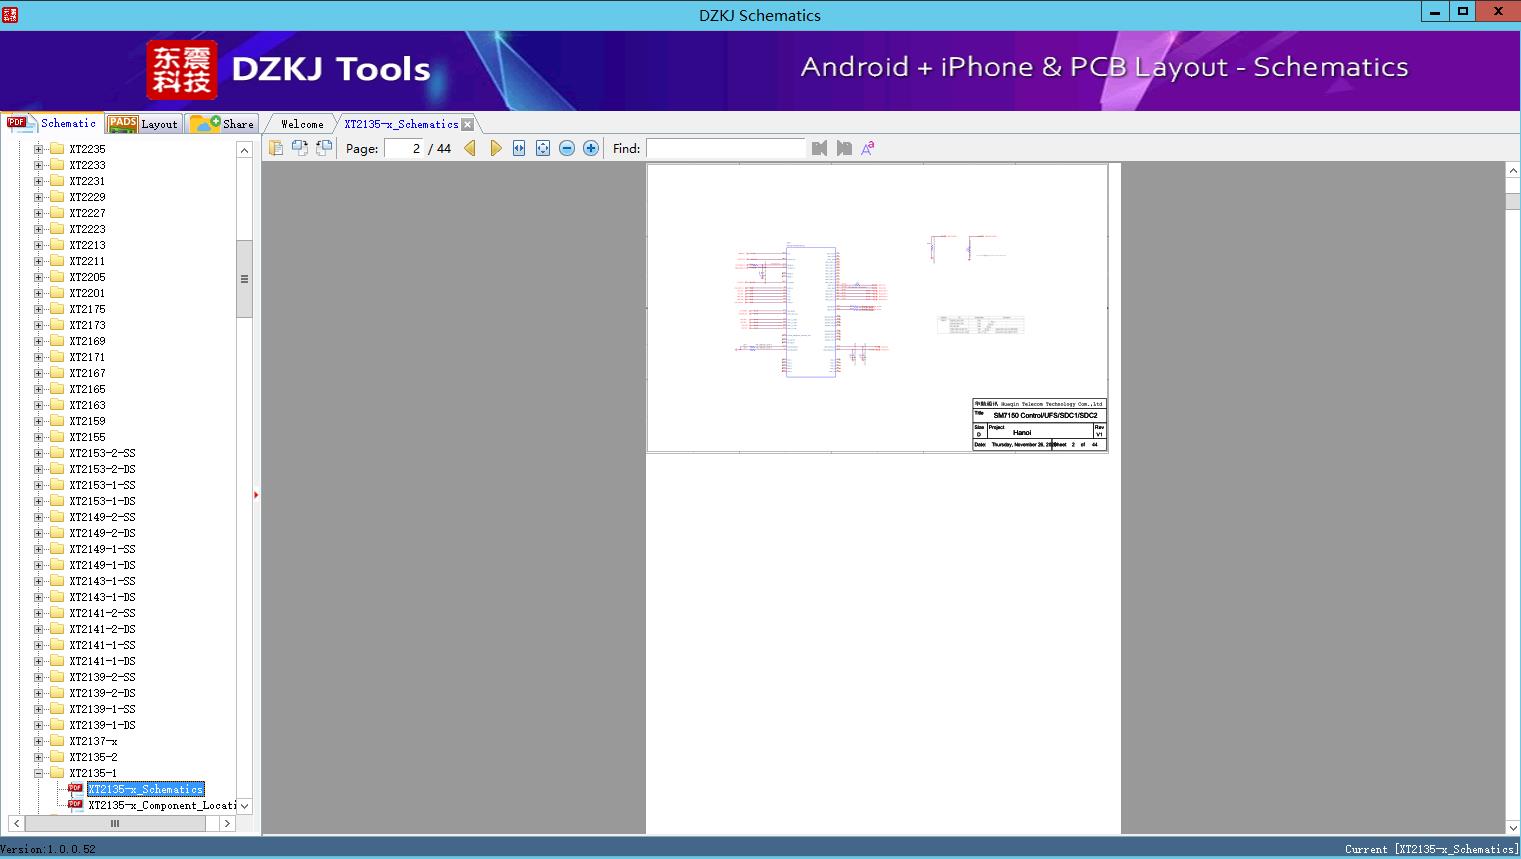Expand the XT2141-2-SS folder
The image size is (1521, 859).
tap(39, 613)
